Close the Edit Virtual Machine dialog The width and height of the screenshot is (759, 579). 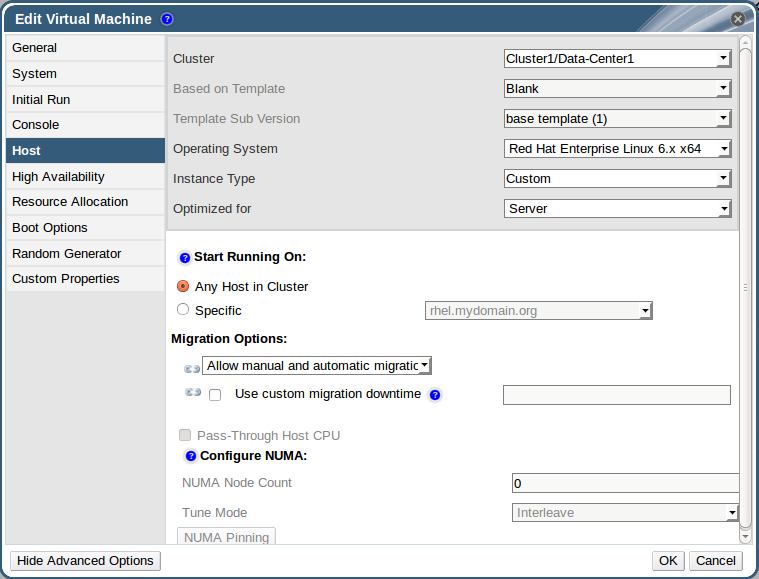pyautogui.click(x=737, y=19)
